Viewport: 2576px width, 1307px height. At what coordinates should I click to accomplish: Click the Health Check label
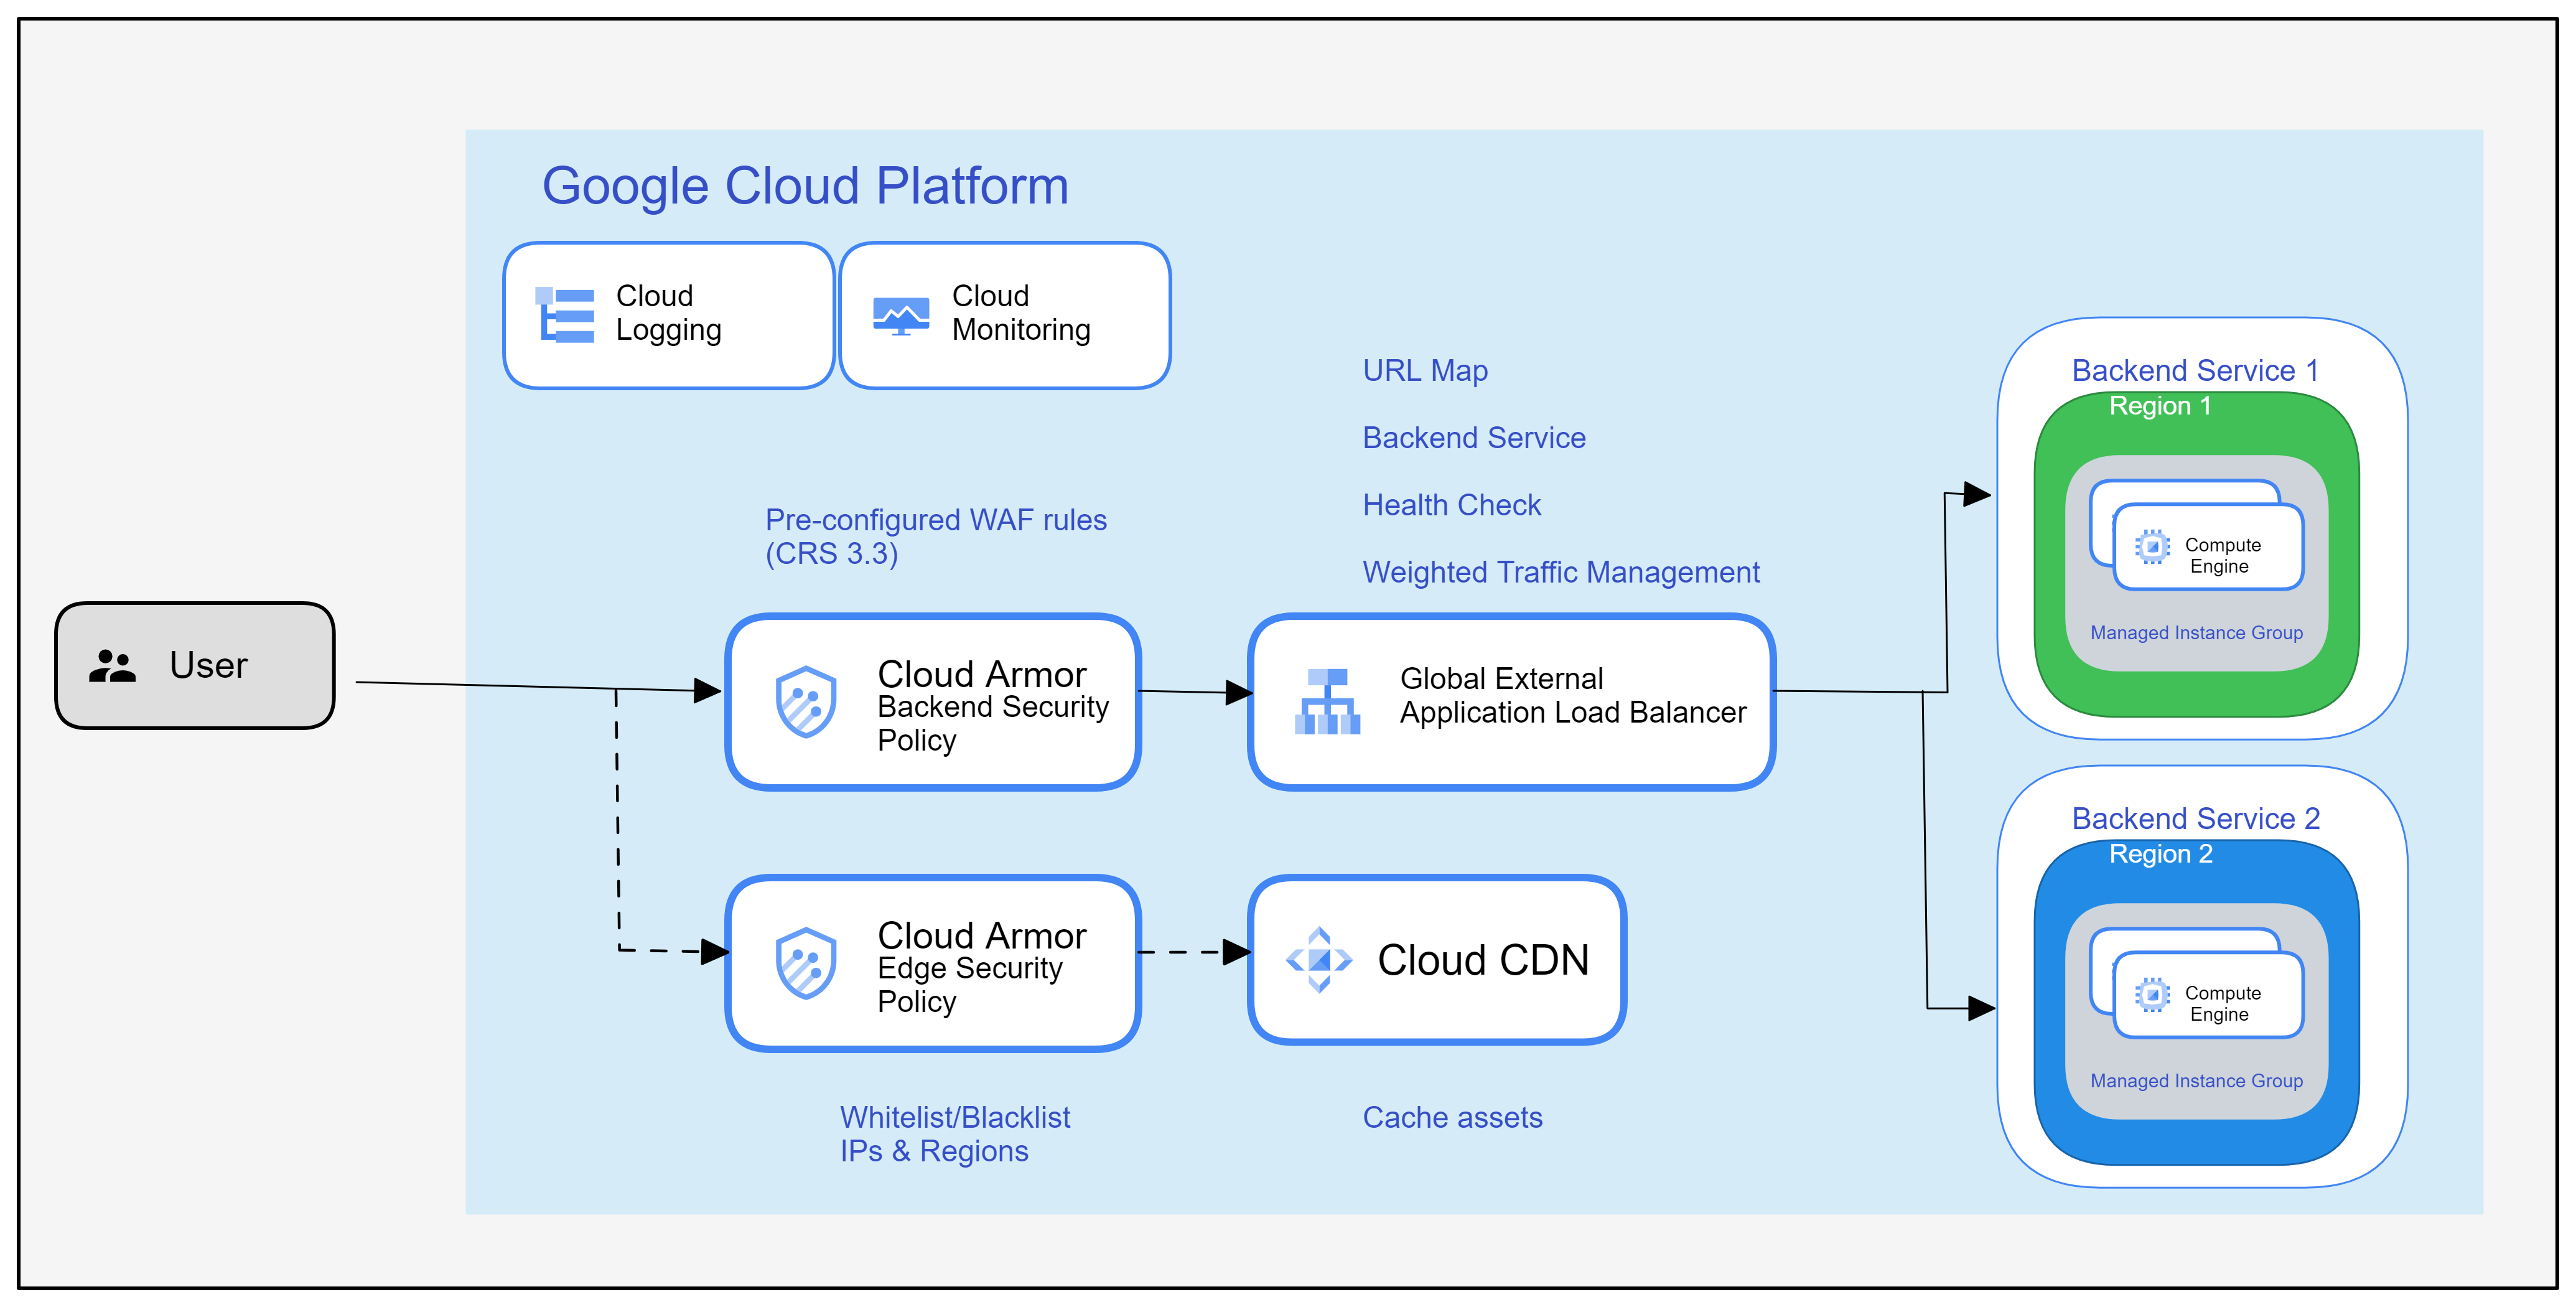(x=1452, y=505)
